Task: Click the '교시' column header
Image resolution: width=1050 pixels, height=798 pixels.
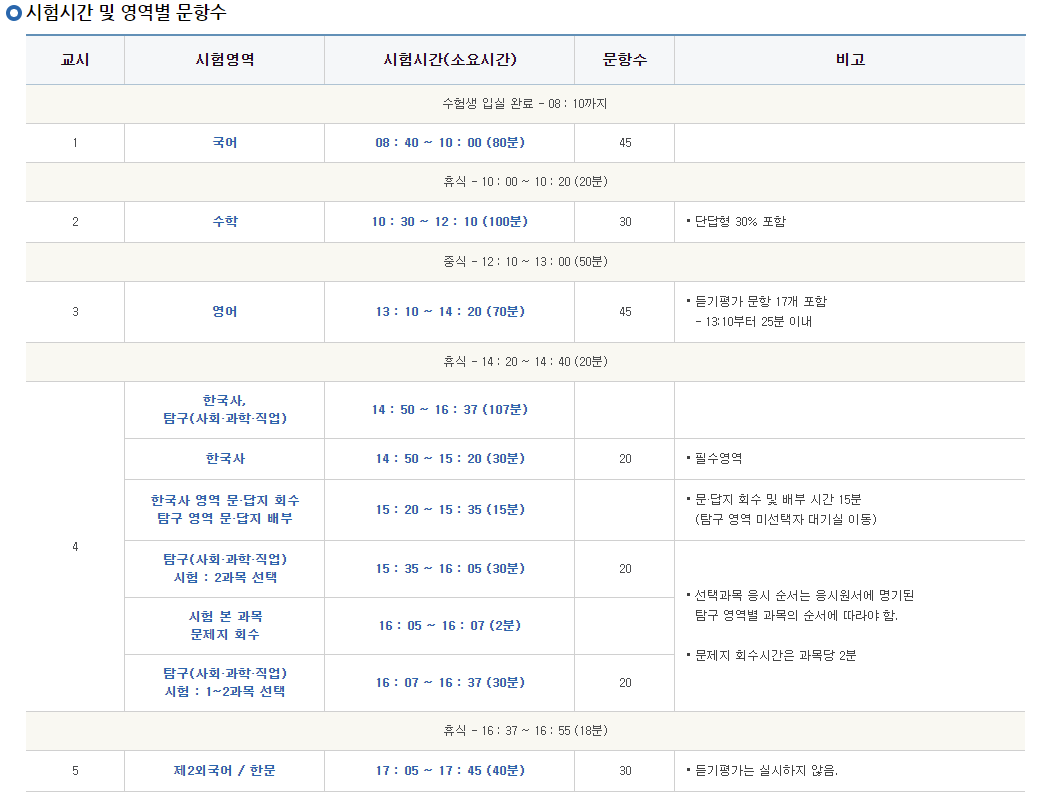Action: pyautogui.click(x=75, y=60)
